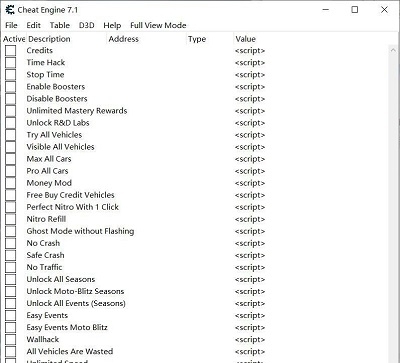Check the Visible All Vehicles checkbox

click(x=10, y=147)
